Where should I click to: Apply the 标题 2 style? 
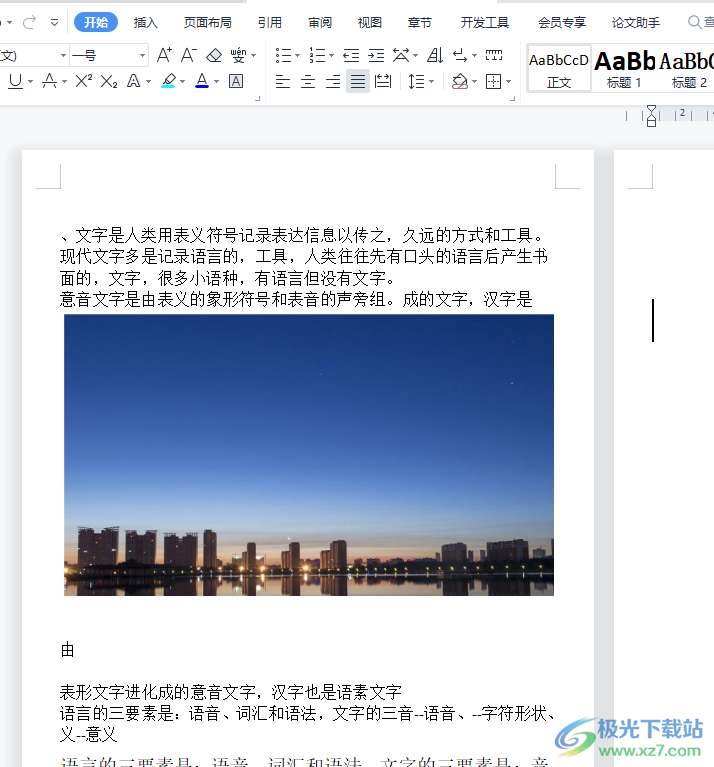(x=687, y=69)
